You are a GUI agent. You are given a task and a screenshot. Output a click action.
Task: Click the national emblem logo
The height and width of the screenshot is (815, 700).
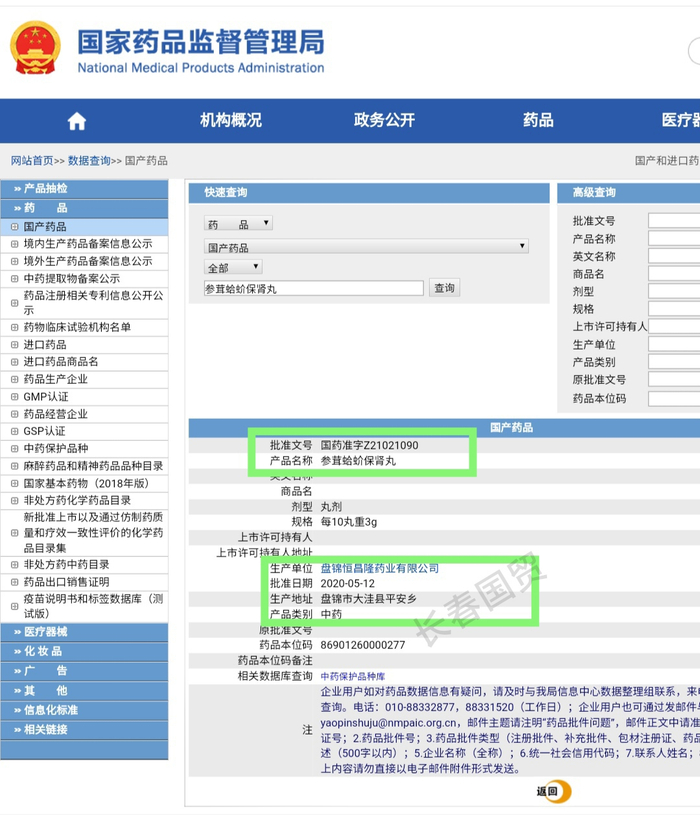(35, 48)
